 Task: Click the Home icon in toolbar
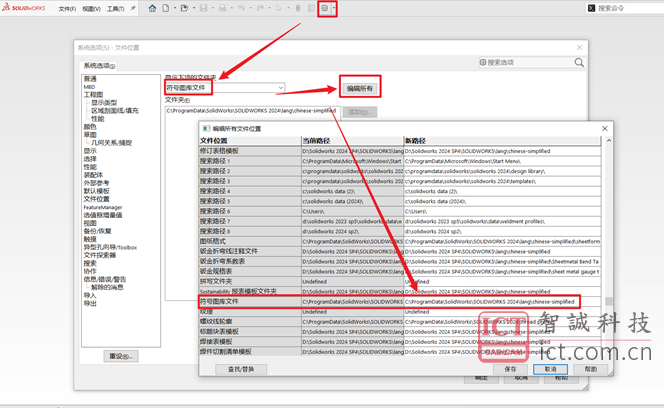[x=152, y=8]
